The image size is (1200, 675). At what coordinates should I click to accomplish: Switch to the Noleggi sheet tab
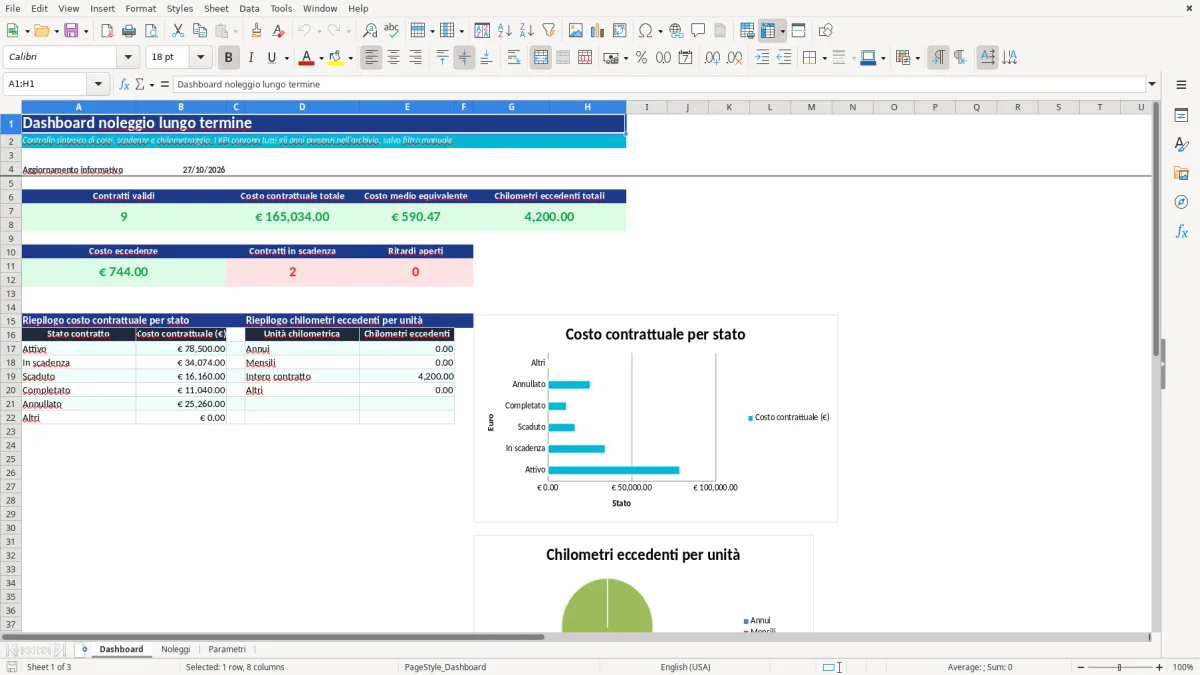[x=175, y=649]
